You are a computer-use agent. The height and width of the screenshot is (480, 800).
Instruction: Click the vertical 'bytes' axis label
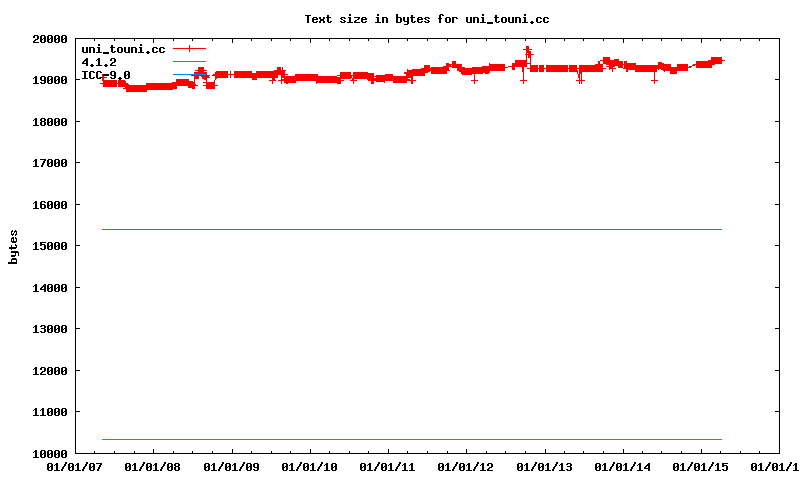coord(13,246)
